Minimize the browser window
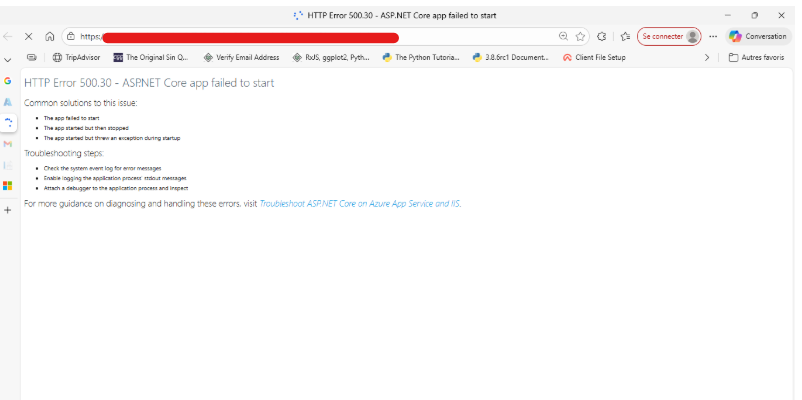The height and width of the screenshot is (400, 802). pyautogui.click(x=728, y=15)
